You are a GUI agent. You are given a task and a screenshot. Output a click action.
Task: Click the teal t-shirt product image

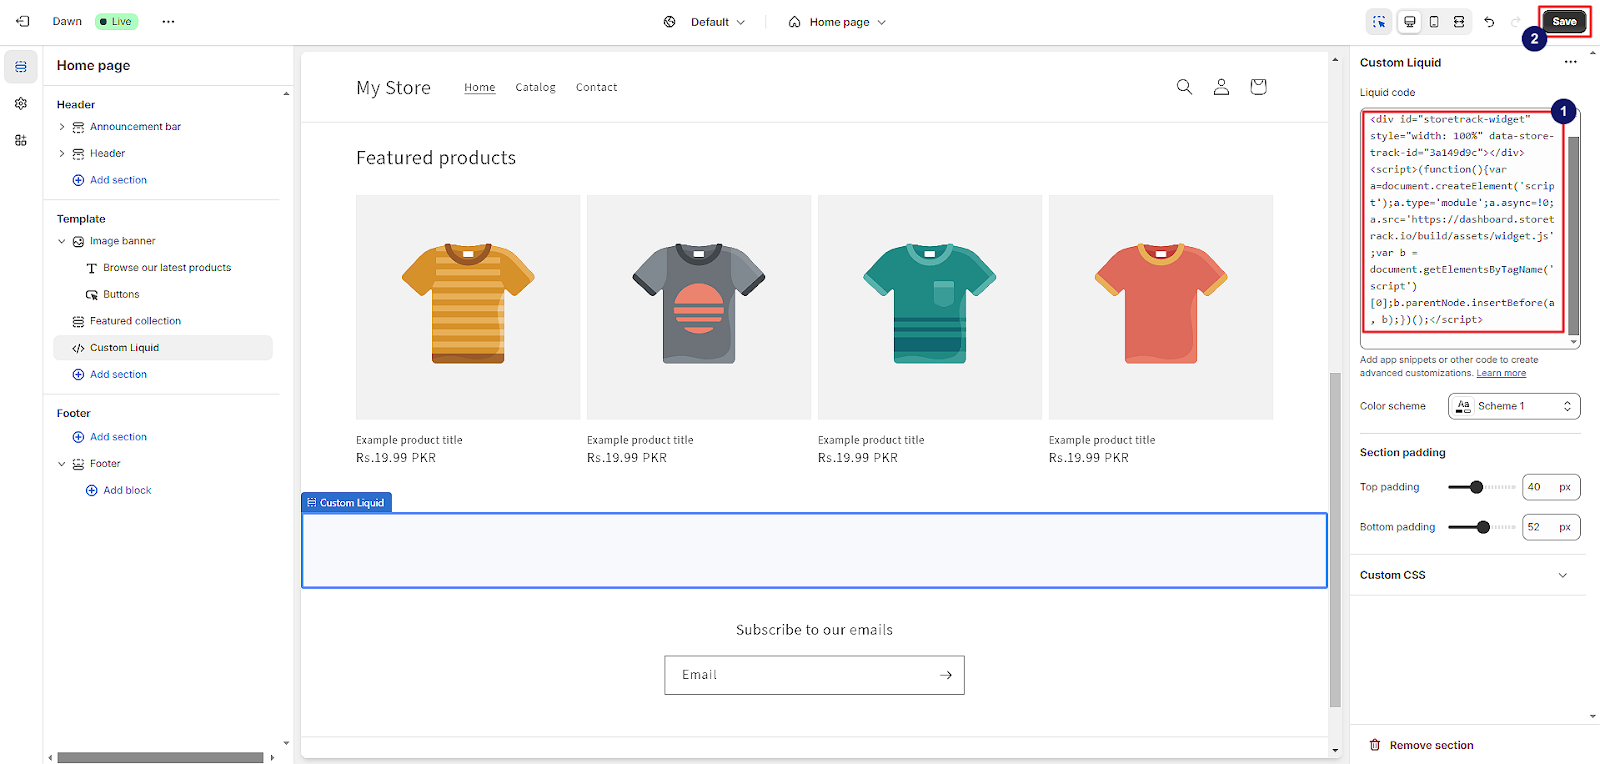pyautogui.click(x=930, y=307)
